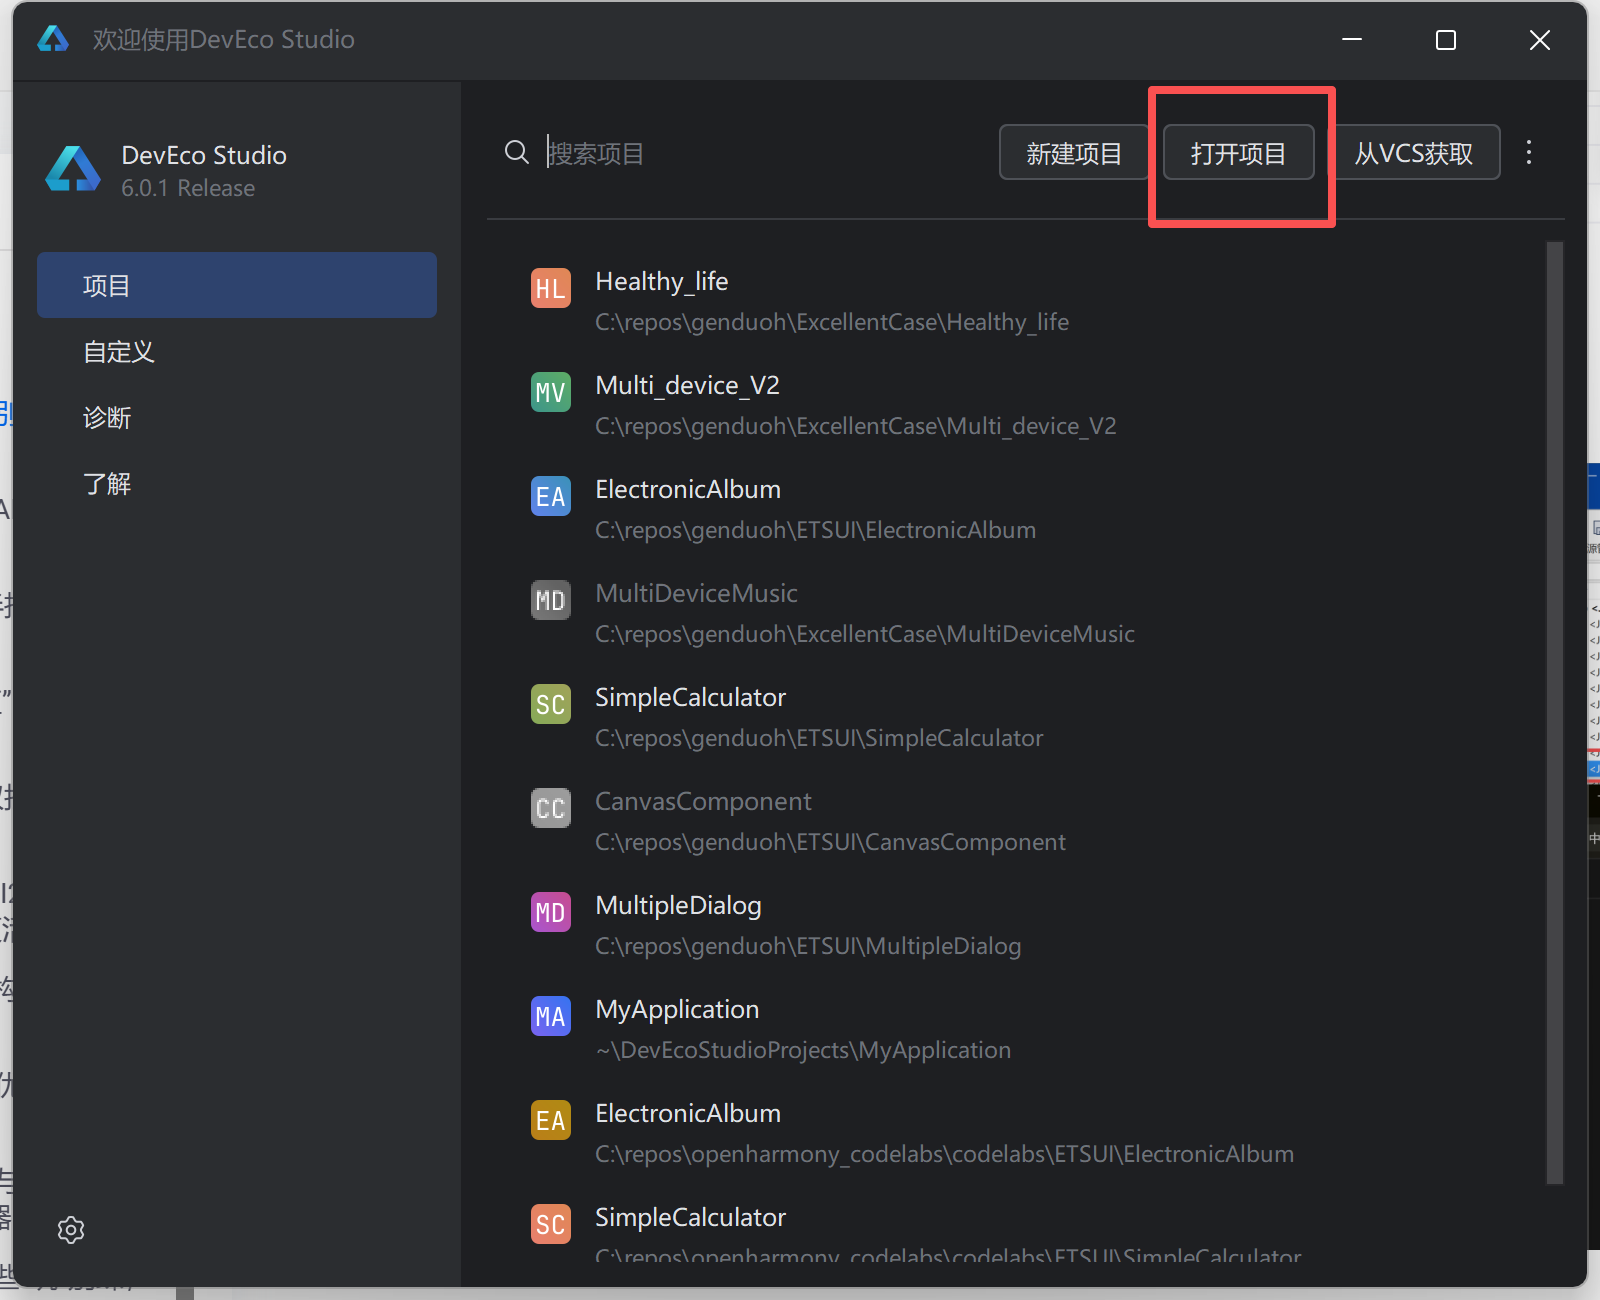
Task: Click the gray MD icon for MultiDeviceMusic
Action: click(550, 600)
